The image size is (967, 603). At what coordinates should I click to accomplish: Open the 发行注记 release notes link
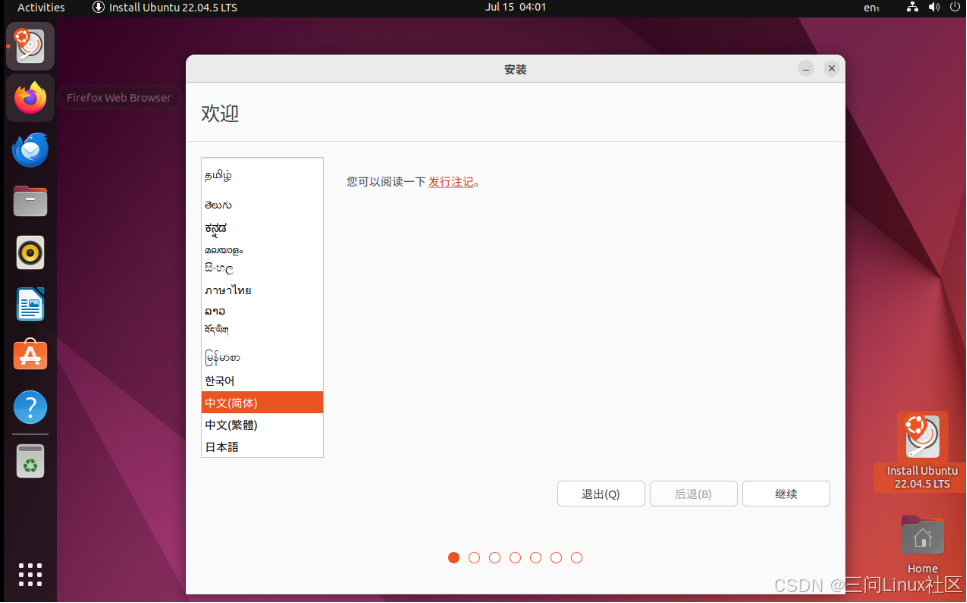451,182
